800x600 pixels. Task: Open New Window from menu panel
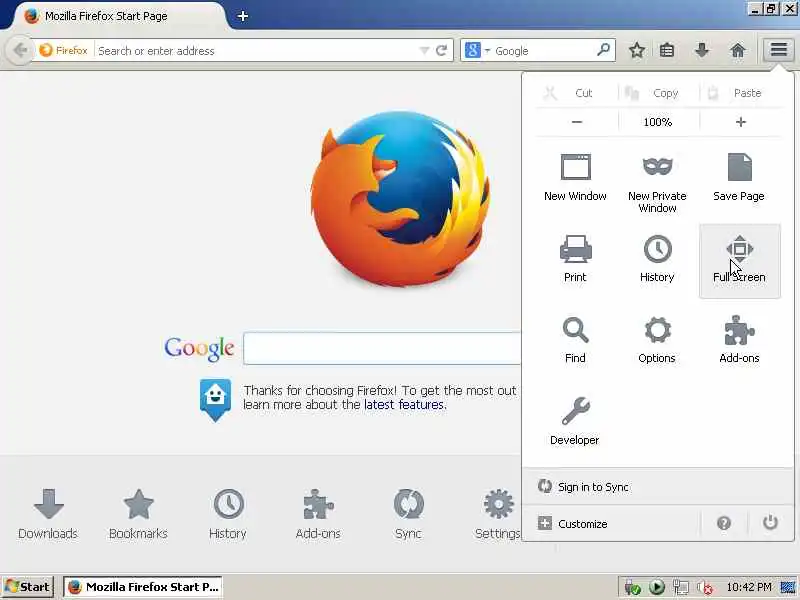(576, 177)
